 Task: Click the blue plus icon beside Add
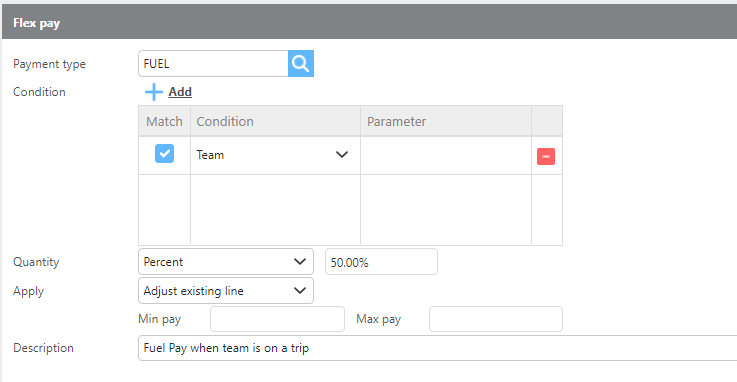154,92
